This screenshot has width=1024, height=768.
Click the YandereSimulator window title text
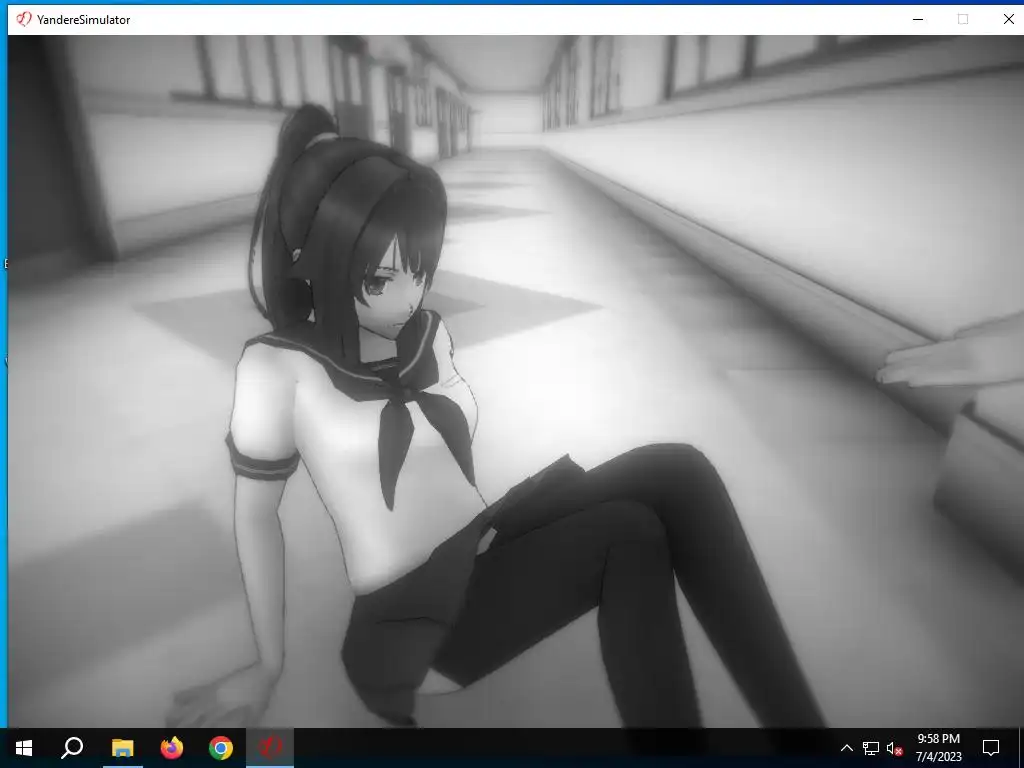[x=84, y=20]
